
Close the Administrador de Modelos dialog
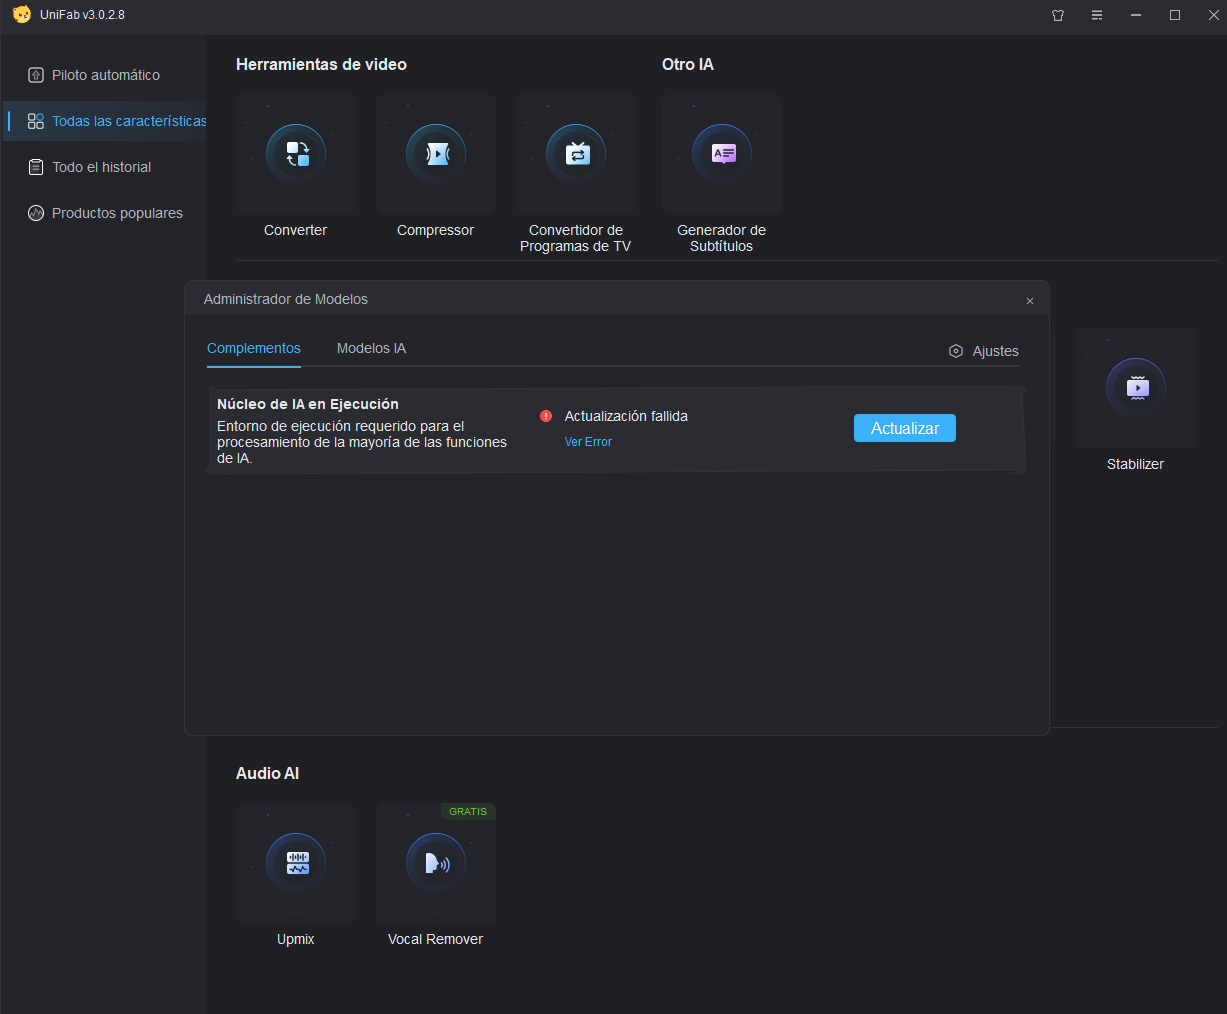(x=1030, y=301)
